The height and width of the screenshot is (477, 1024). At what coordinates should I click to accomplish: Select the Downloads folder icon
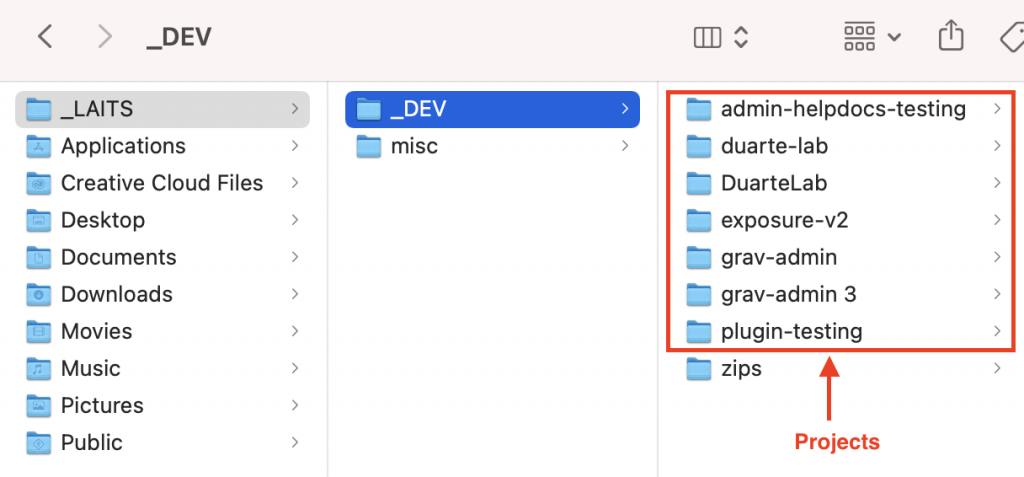pos(39,295)
